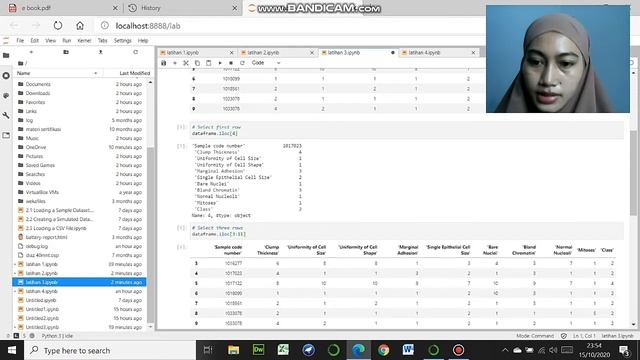Cut the selected cell with scissors icon
The image size is (640, 360).
tap(186, 63)
